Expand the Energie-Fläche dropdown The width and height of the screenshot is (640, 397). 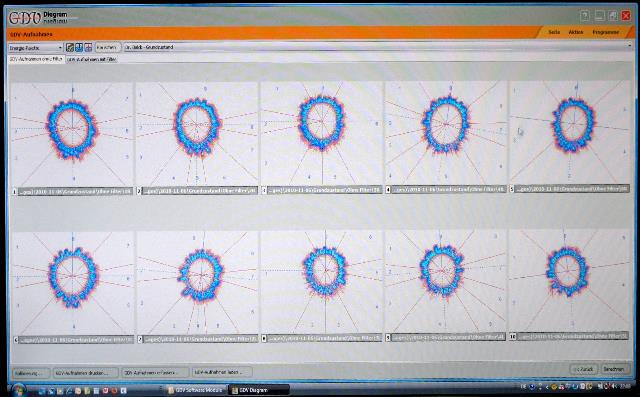(36, 48)
